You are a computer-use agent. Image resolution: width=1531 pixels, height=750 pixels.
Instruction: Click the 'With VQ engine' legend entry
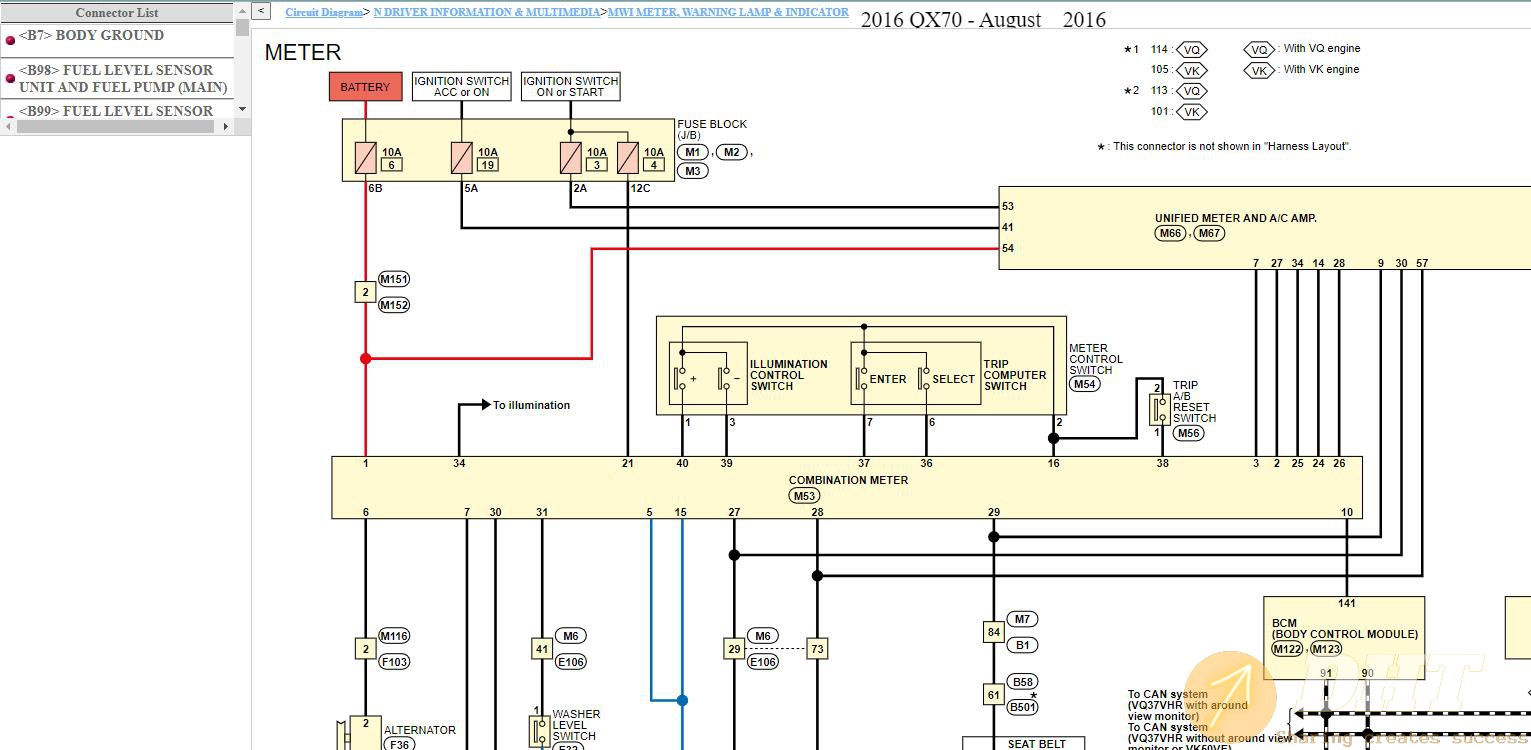[x=1302, y=49]
